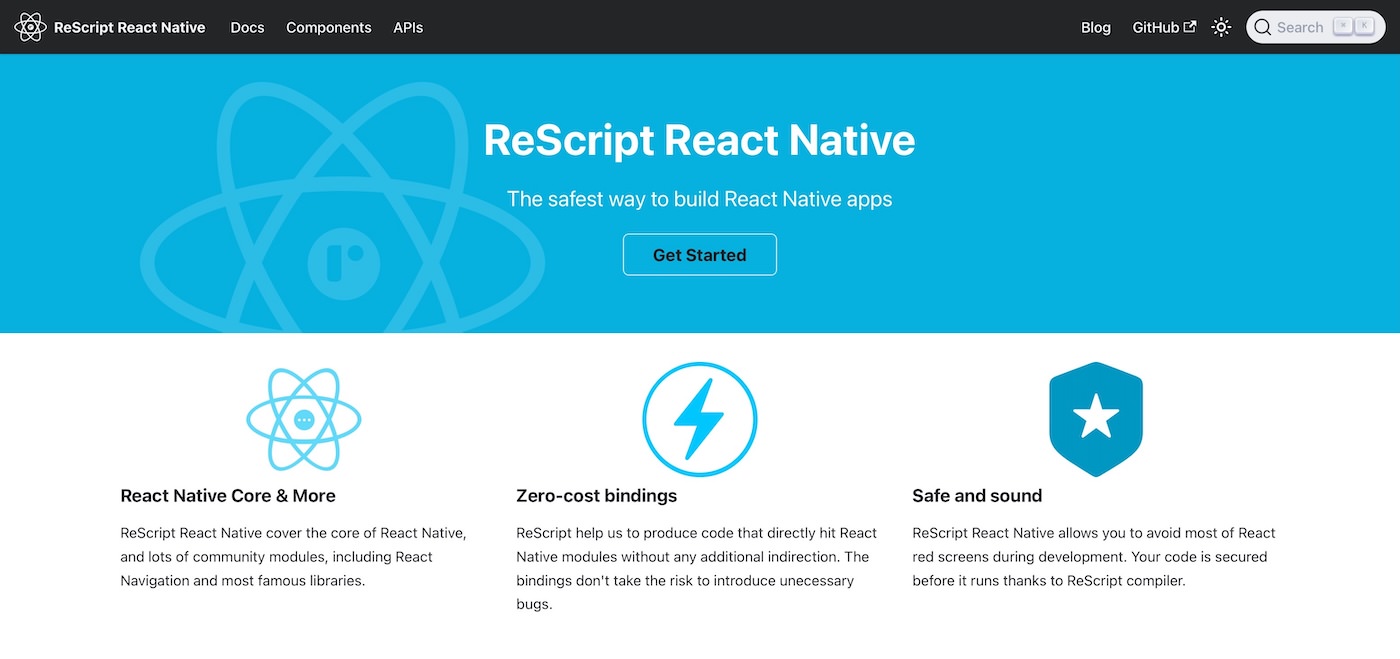Click the tagline about safest way to build

click(x=700, y=199)
